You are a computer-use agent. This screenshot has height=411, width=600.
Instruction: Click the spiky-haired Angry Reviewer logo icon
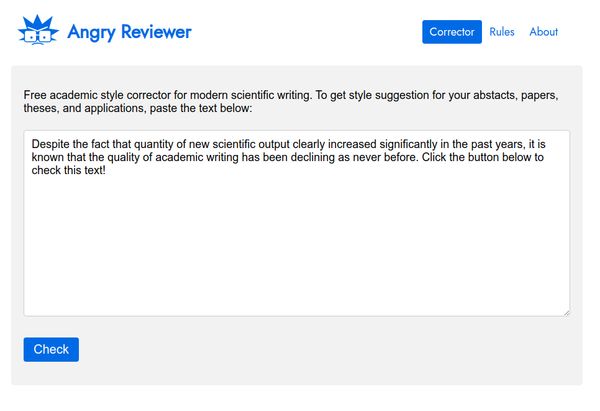pyautogui.click(x=38, y=30)
